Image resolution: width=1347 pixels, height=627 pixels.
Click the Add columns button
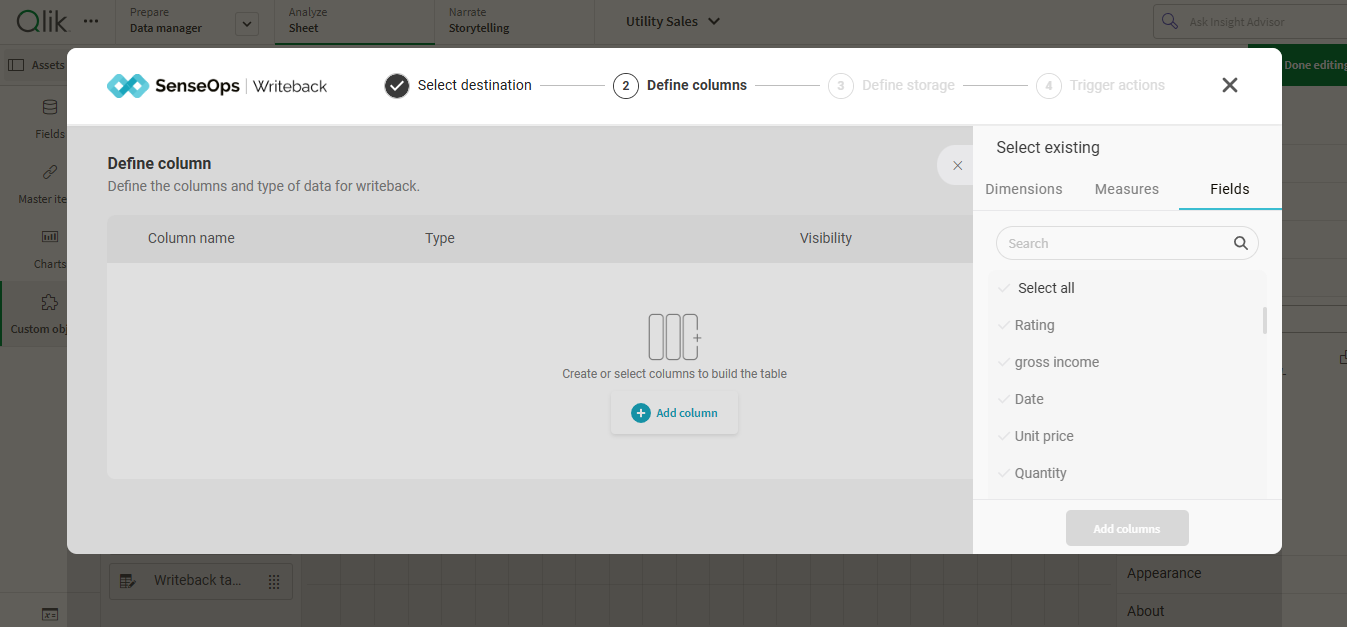pyautogui.click(x=1127, y=528)
